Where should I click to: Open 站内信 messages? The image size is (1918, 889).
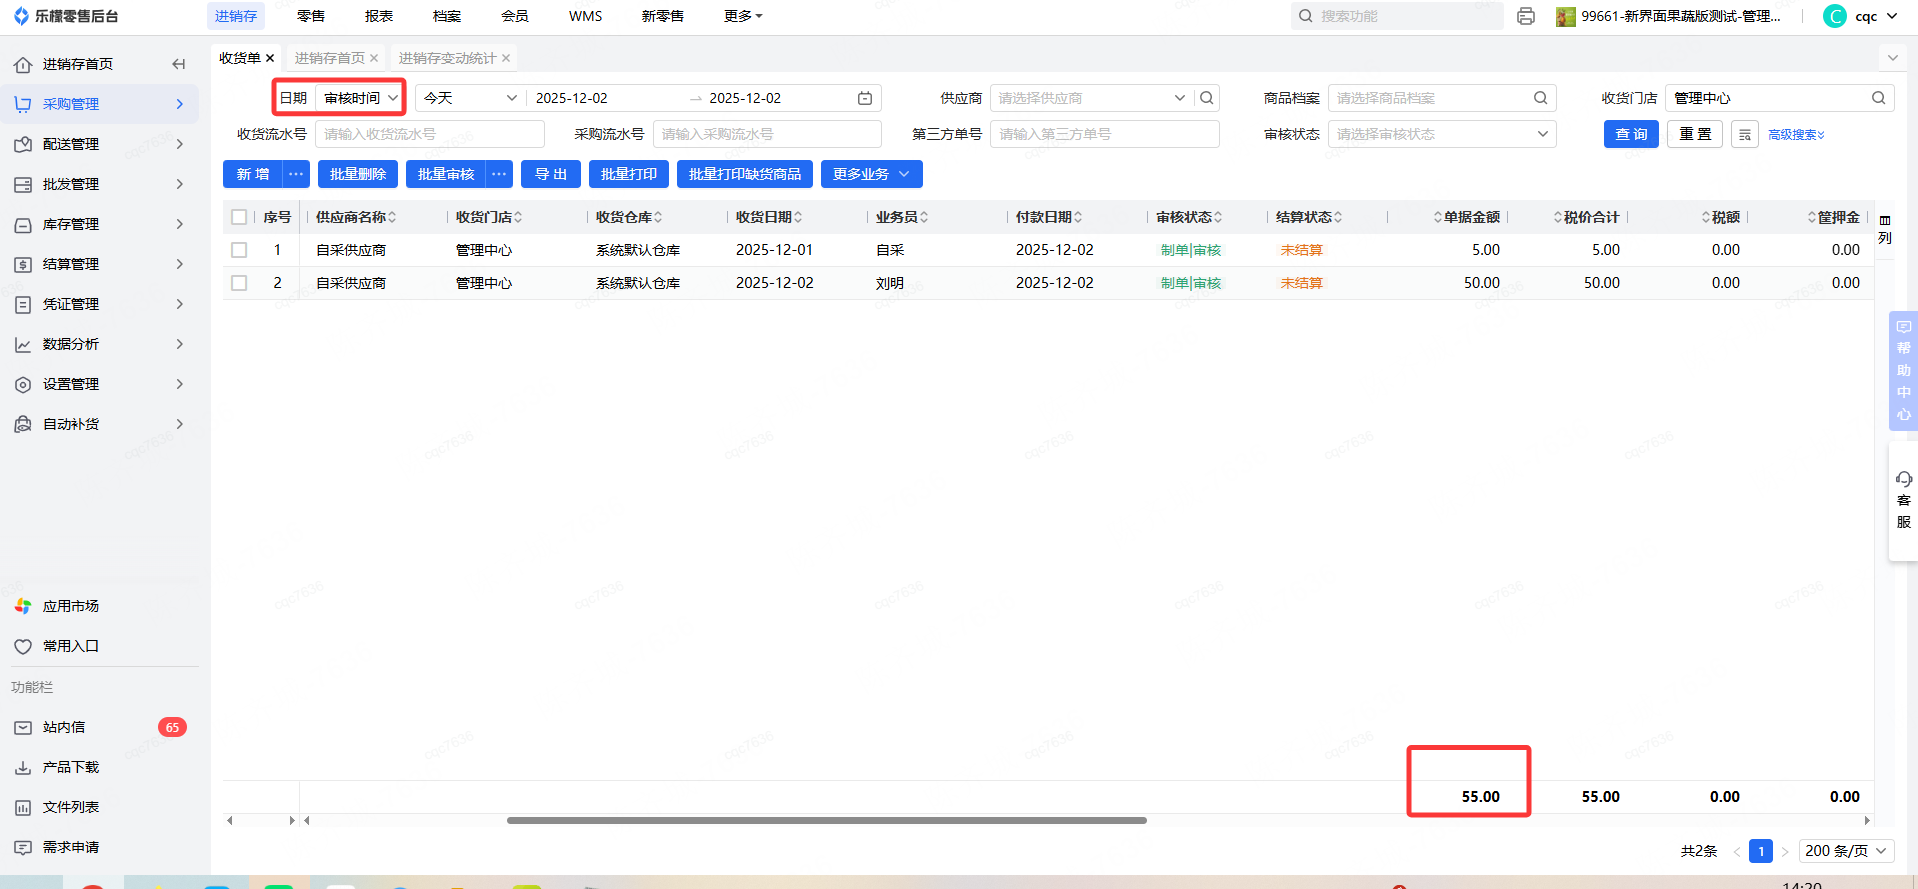coord(64,727)
